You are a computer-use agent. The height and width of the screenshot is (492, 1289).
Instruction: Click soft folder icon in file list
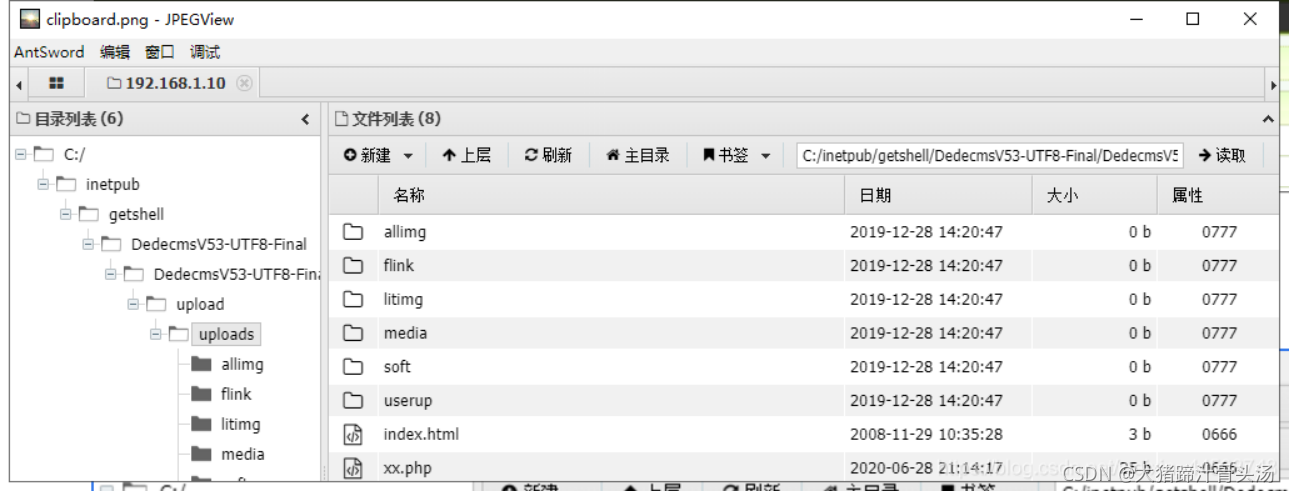[x=353, y=367]
